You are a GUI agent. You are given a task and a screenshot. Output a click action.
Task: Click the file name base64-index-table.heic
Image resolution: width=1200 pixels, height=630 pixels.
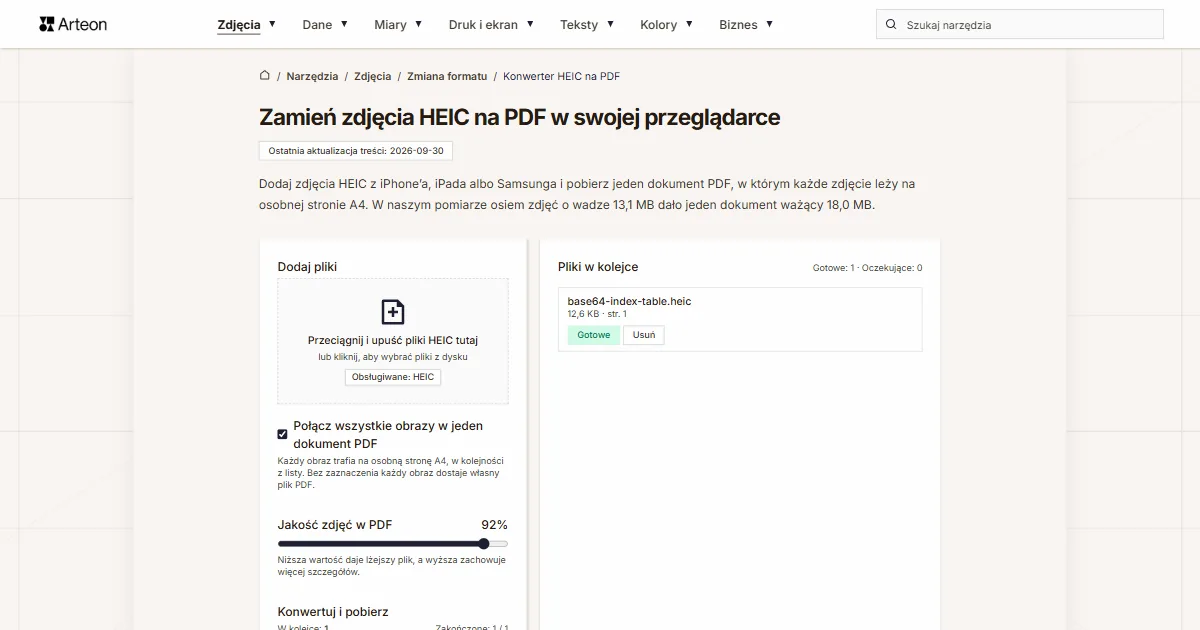629,301
